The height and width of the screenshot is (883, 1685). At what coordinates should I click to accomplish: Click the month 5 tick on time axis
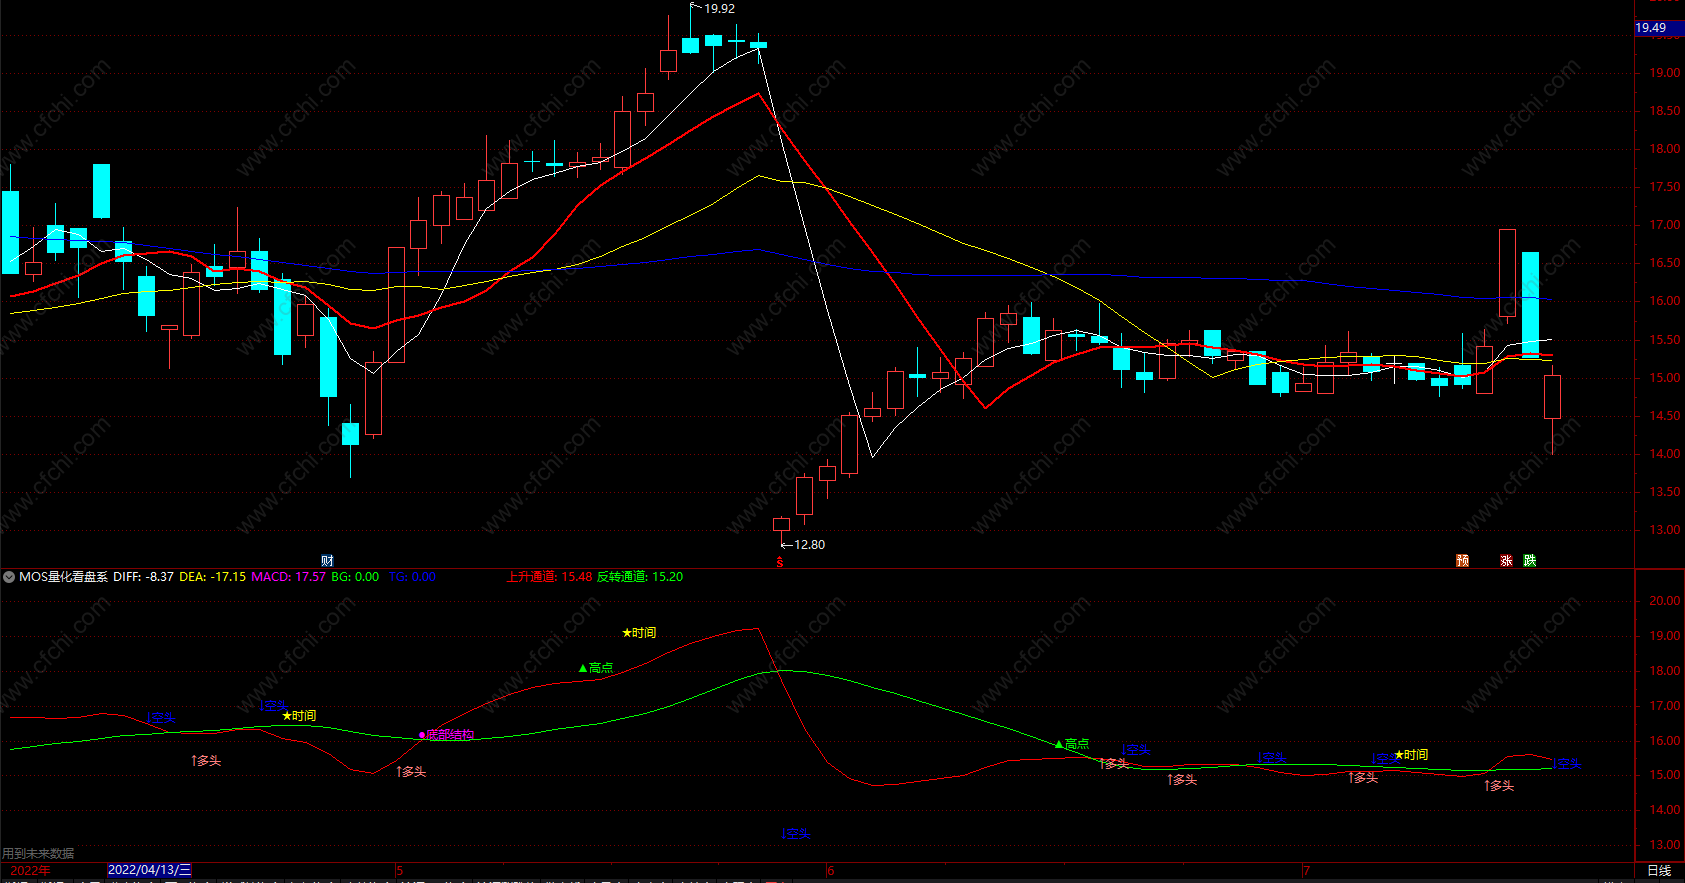399,871
